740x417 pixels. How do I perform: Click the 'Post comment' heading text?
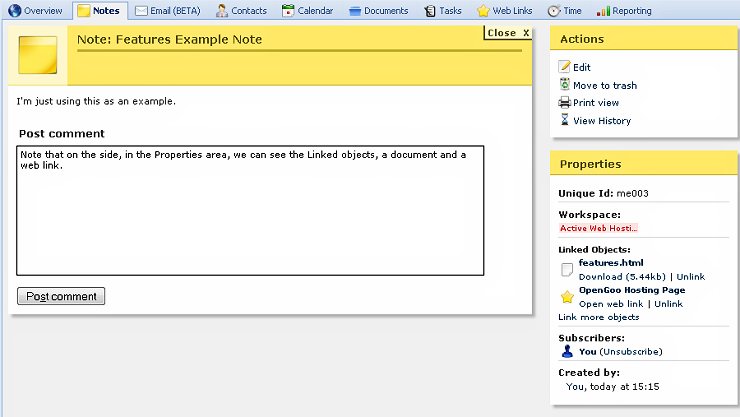tap(62, 133)
